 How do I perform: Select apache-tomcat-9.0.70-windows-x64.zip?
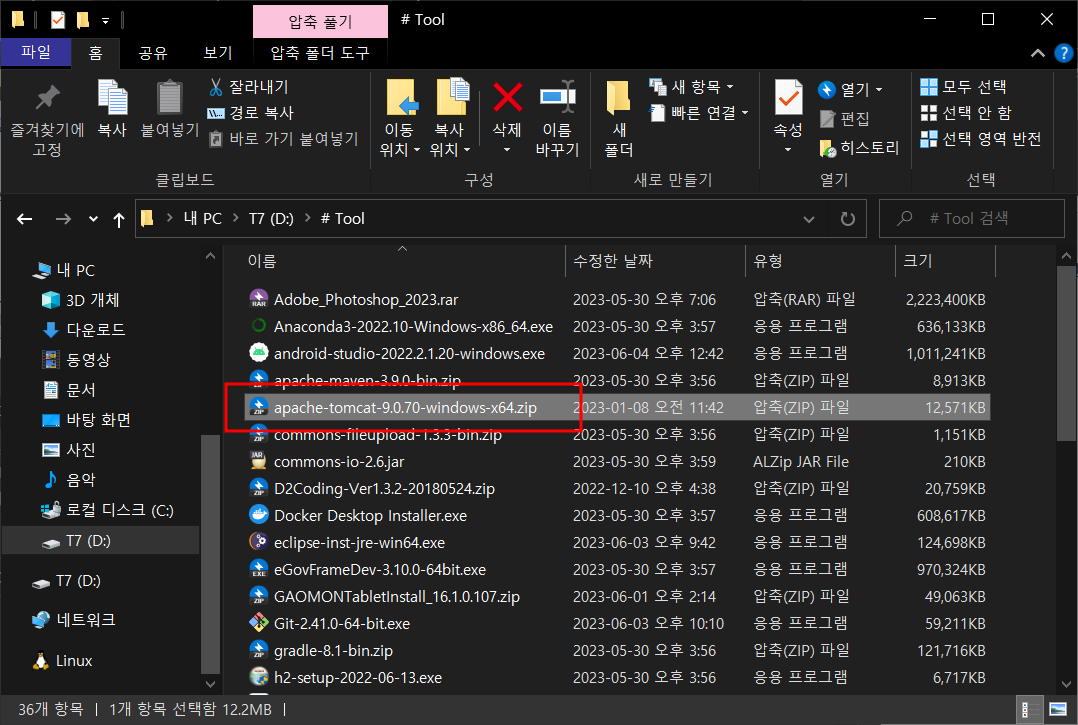(617, 408)
